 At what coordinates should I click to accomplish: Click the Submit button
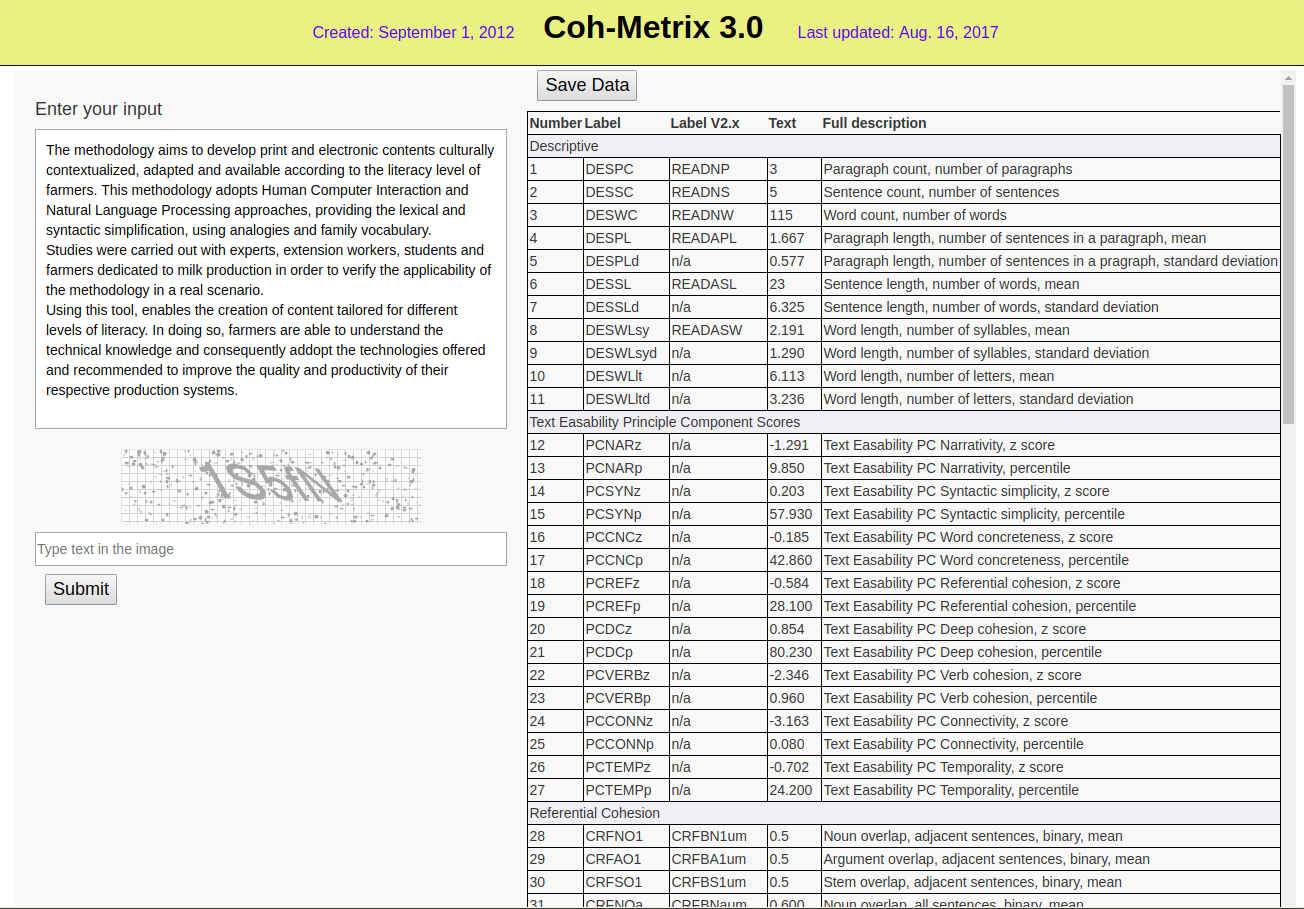(x=81, y=589)
